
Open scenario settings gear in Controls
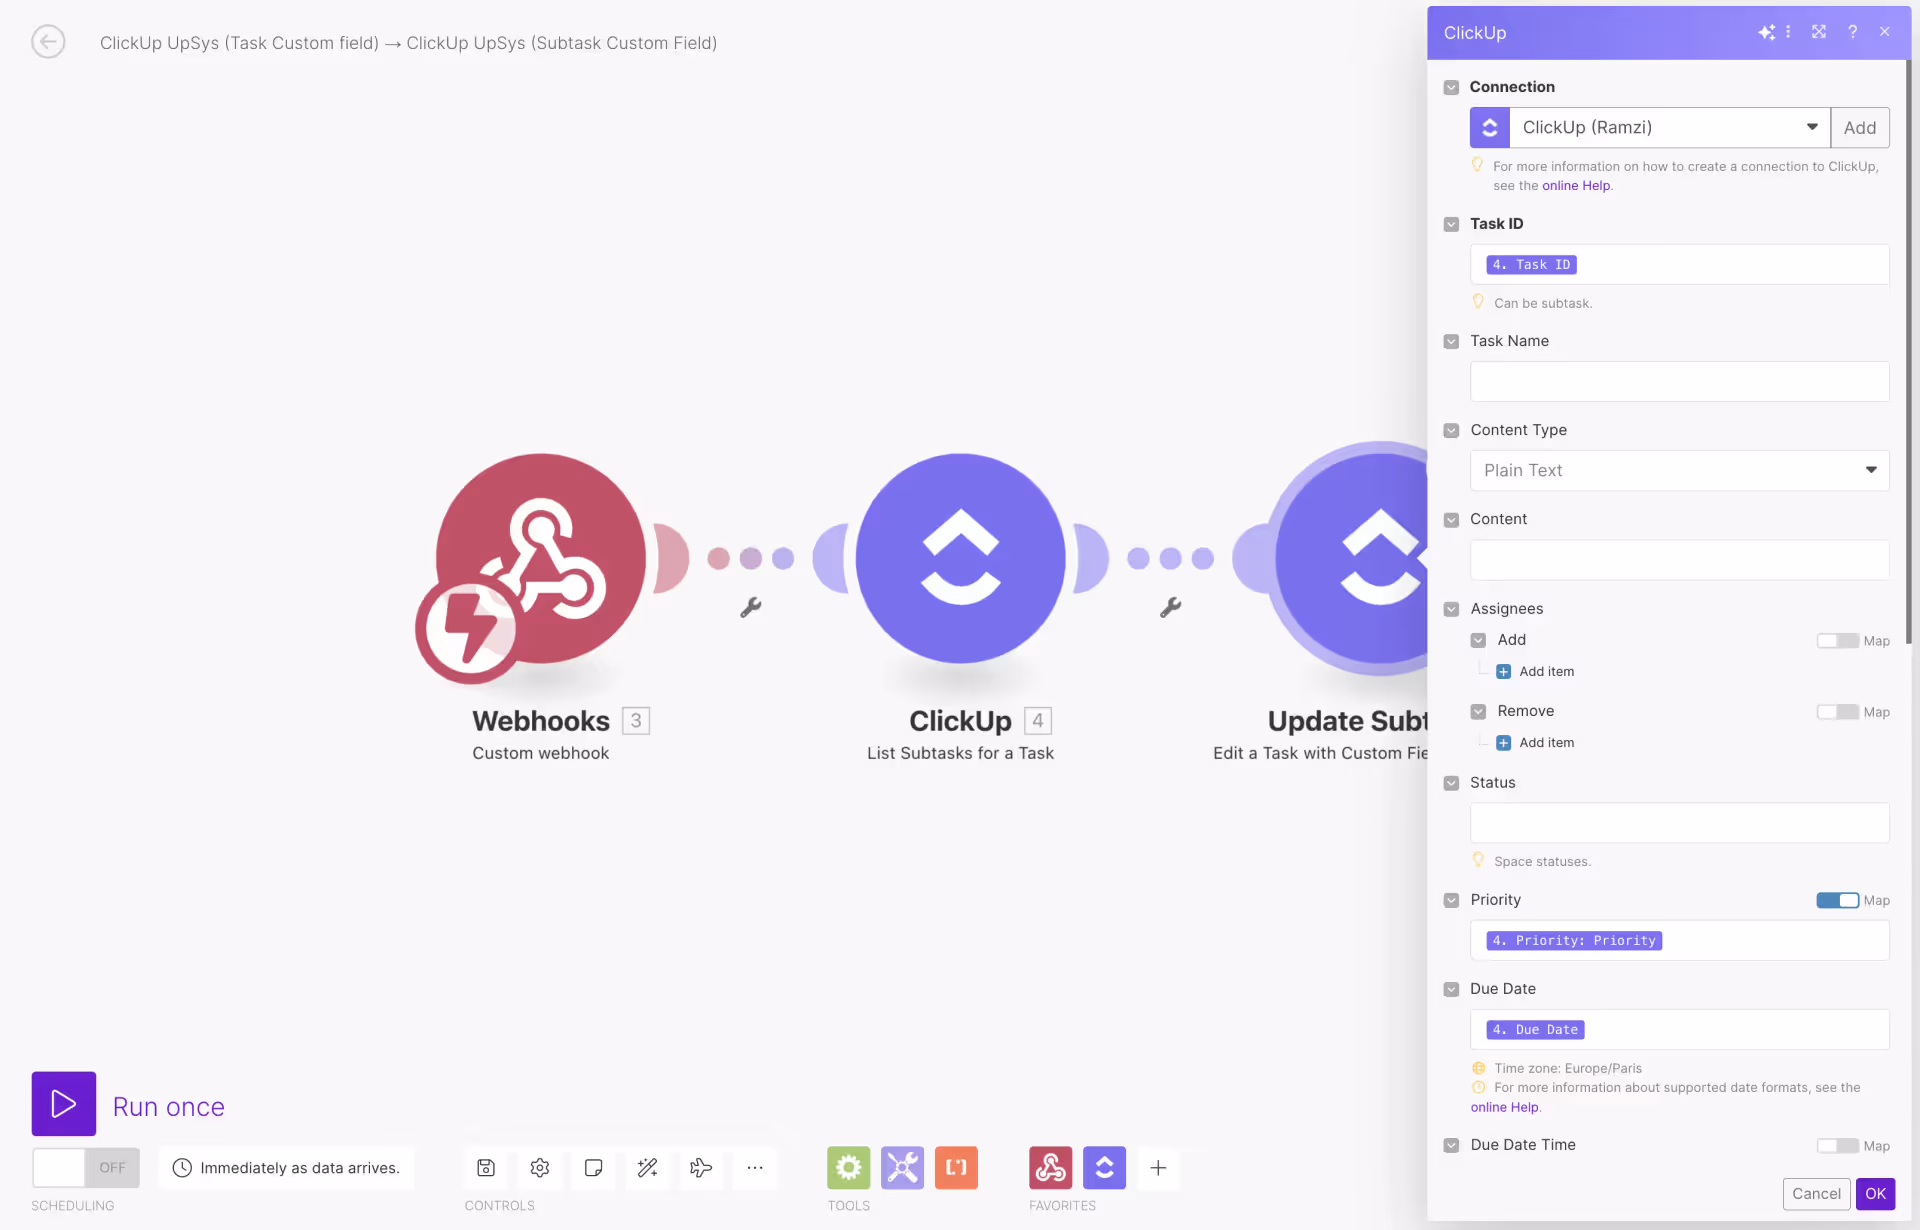(x=539, y=1167)
